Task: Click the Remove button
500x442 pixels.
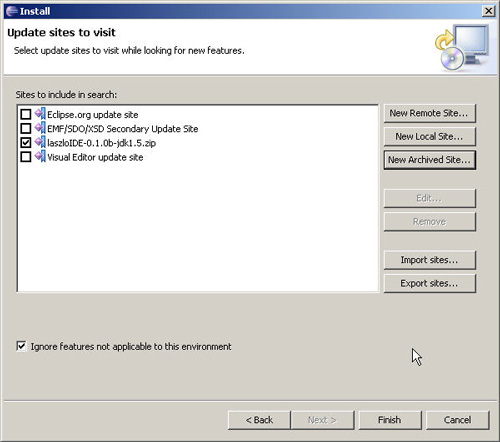Action: tap(429, 222)
